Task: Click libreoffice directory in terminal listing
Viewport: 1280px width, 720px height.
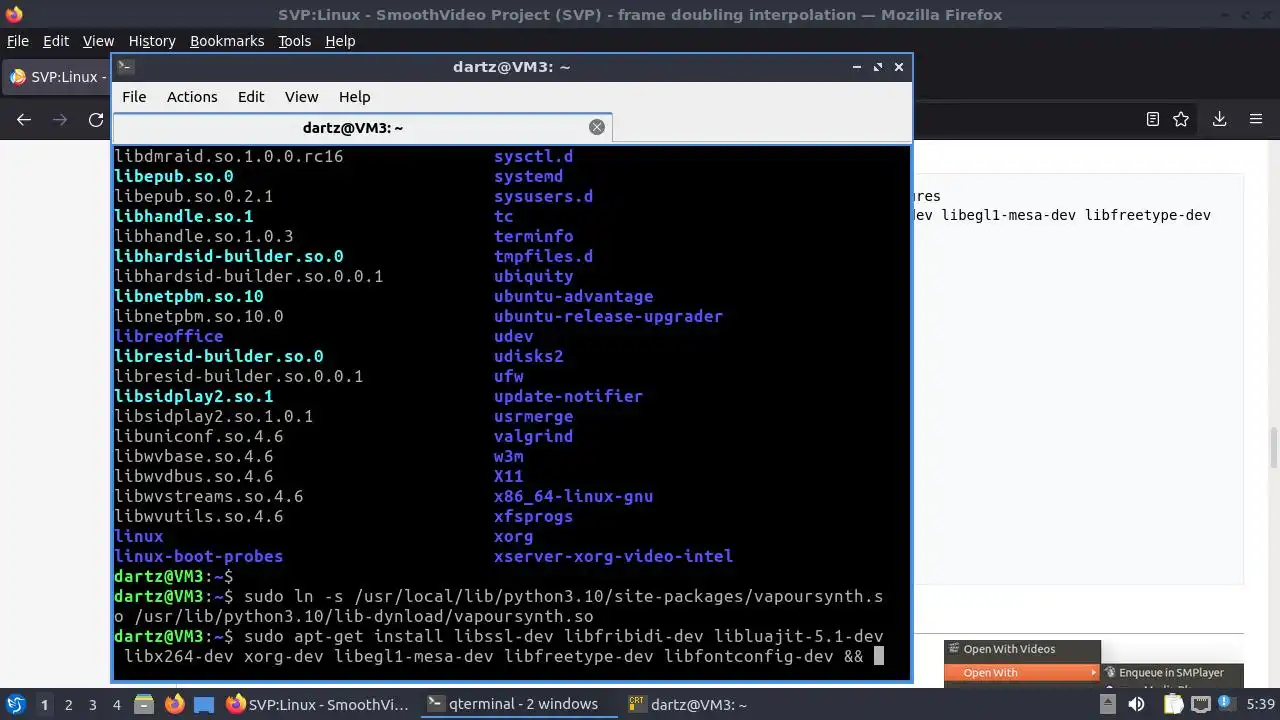Action: tap(169, 336)
